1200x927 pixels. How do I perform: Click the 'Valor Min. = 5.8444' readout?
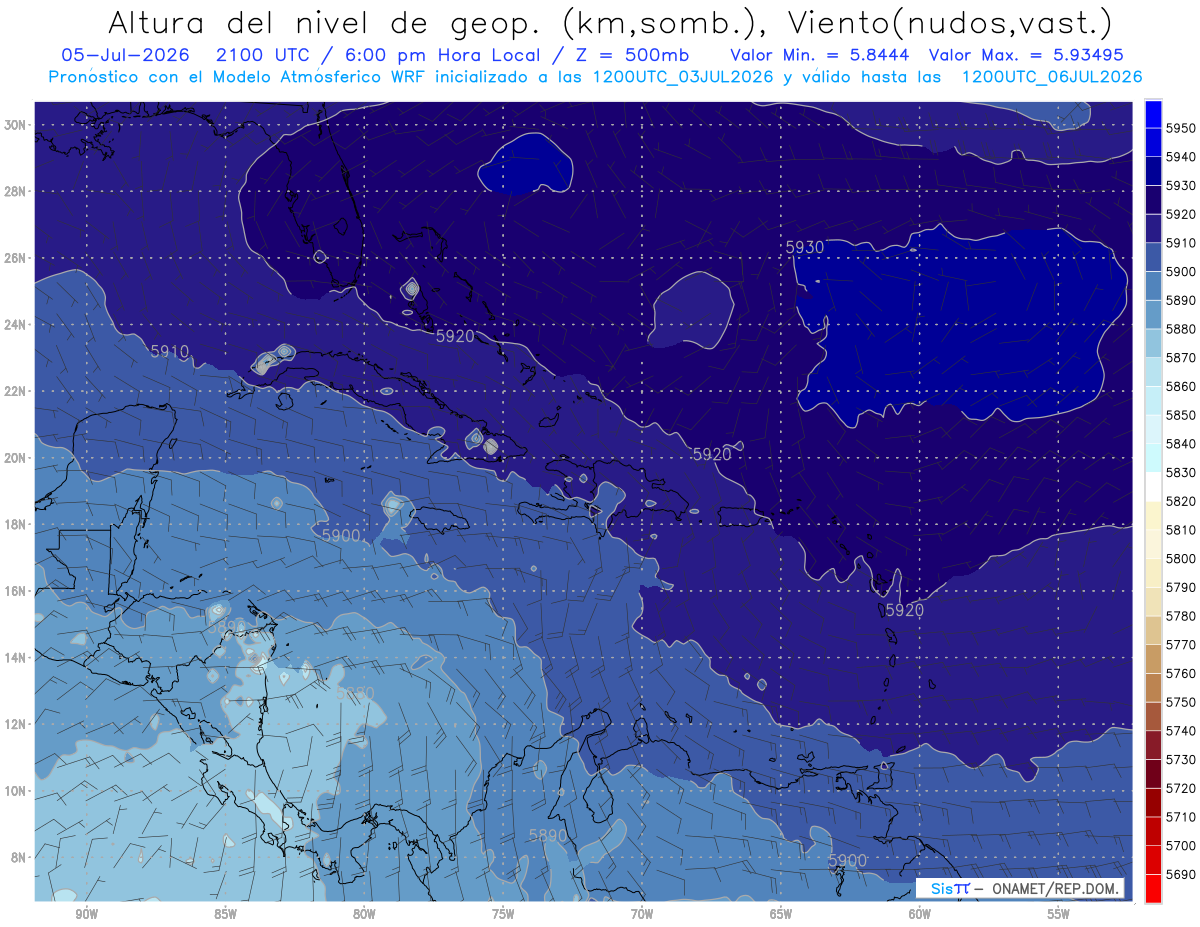[820, 55]
